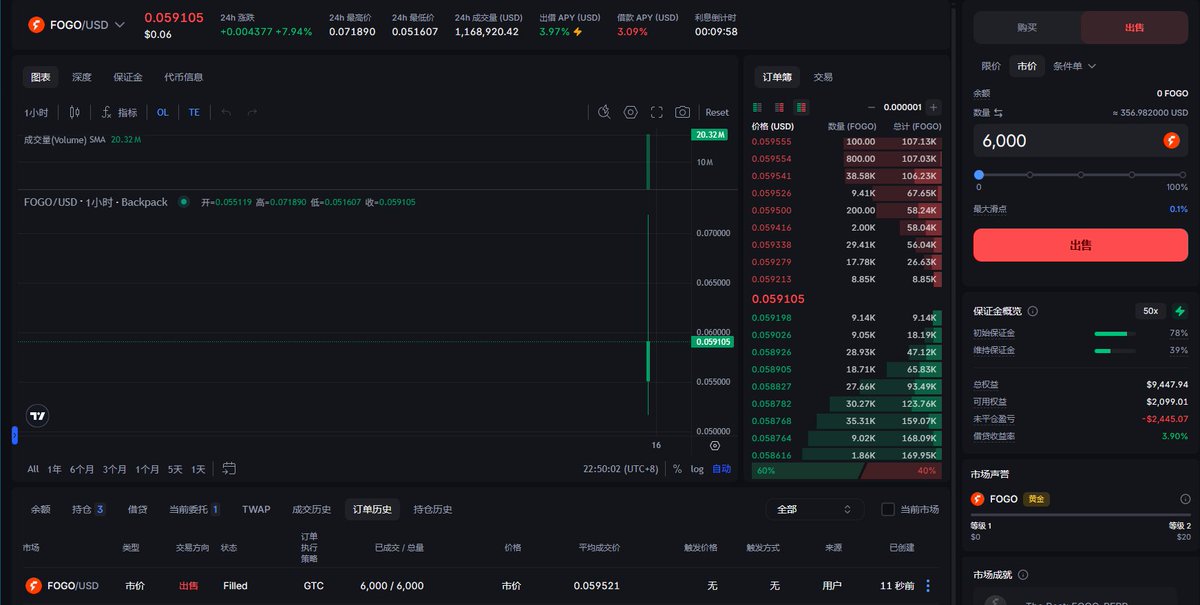Open the 成交历史 tab
Viewport: 1200px width, 605px height.
pyautogui.click(x=311, y=509)
